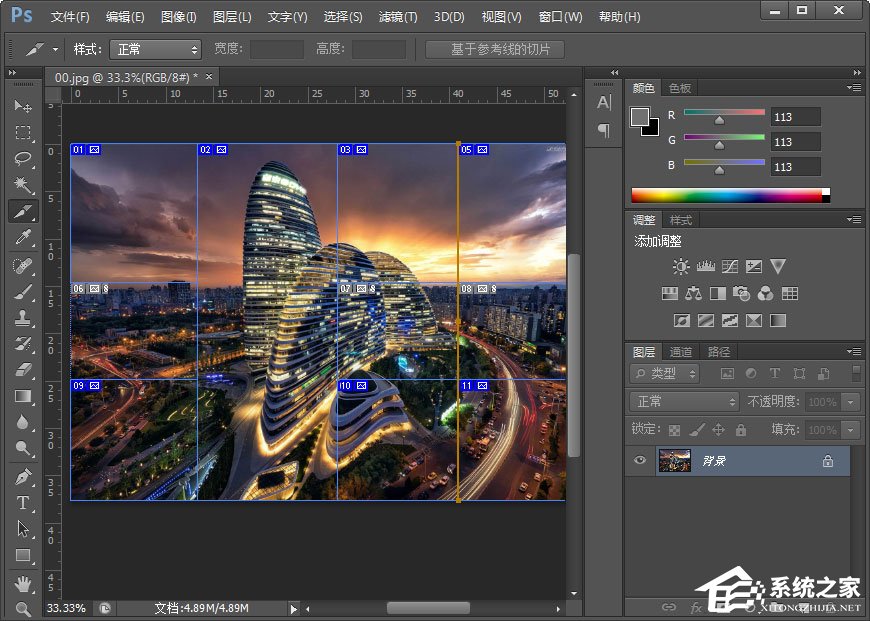
Task: Select the Zoom tool
Action: click(23, 608)
